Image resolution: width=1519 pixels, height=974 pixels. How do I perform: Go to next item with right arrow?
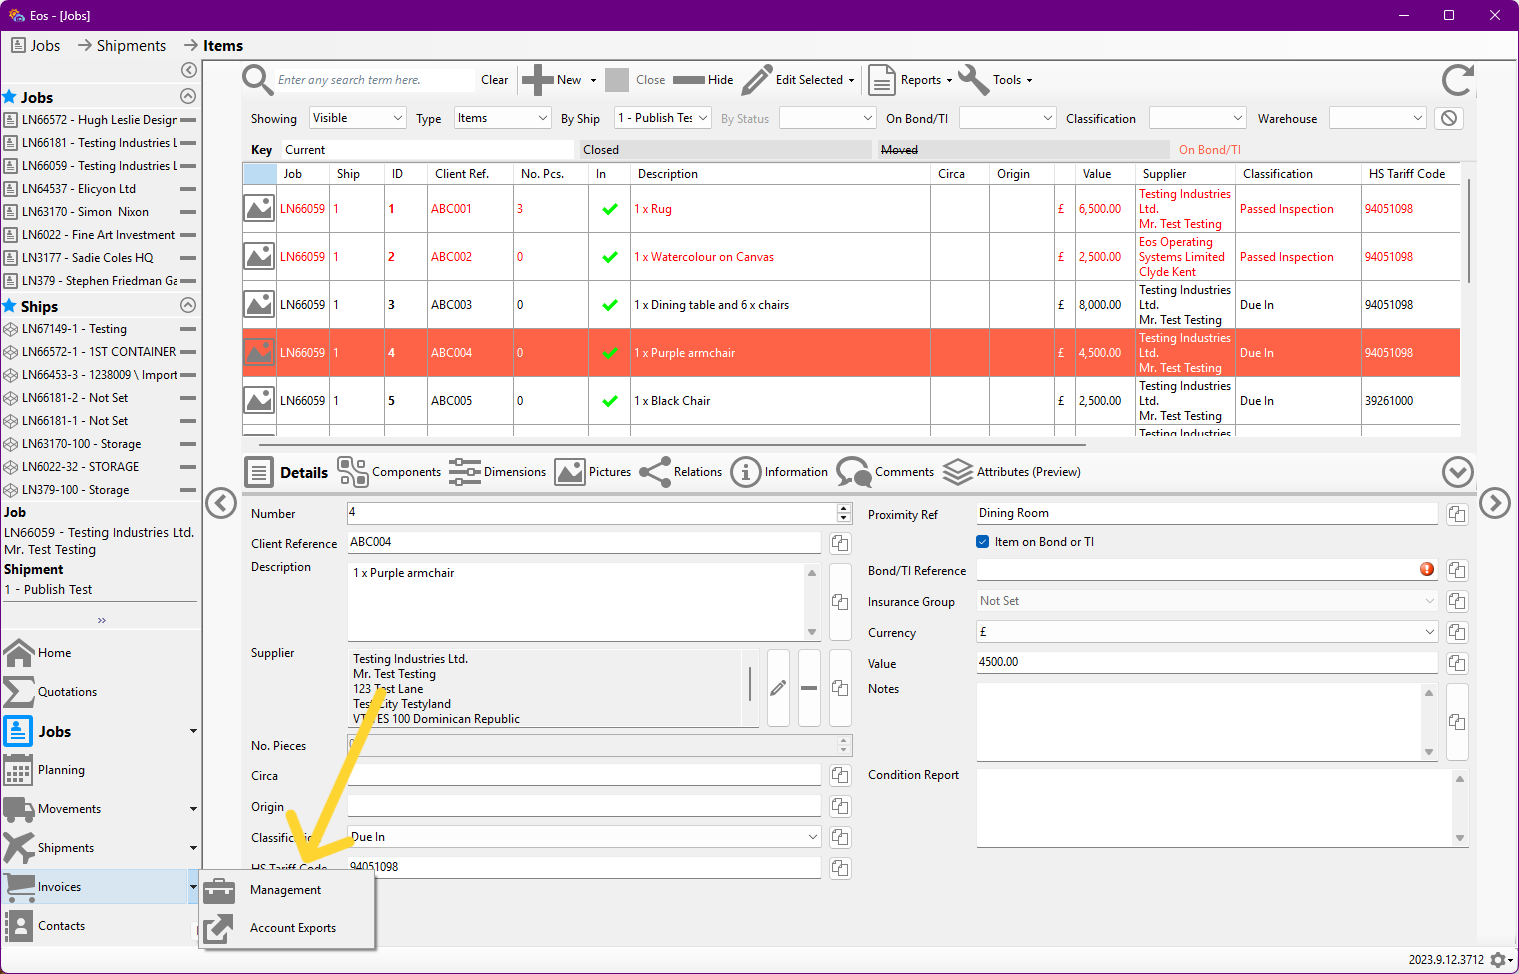(x=1495, y=503)
